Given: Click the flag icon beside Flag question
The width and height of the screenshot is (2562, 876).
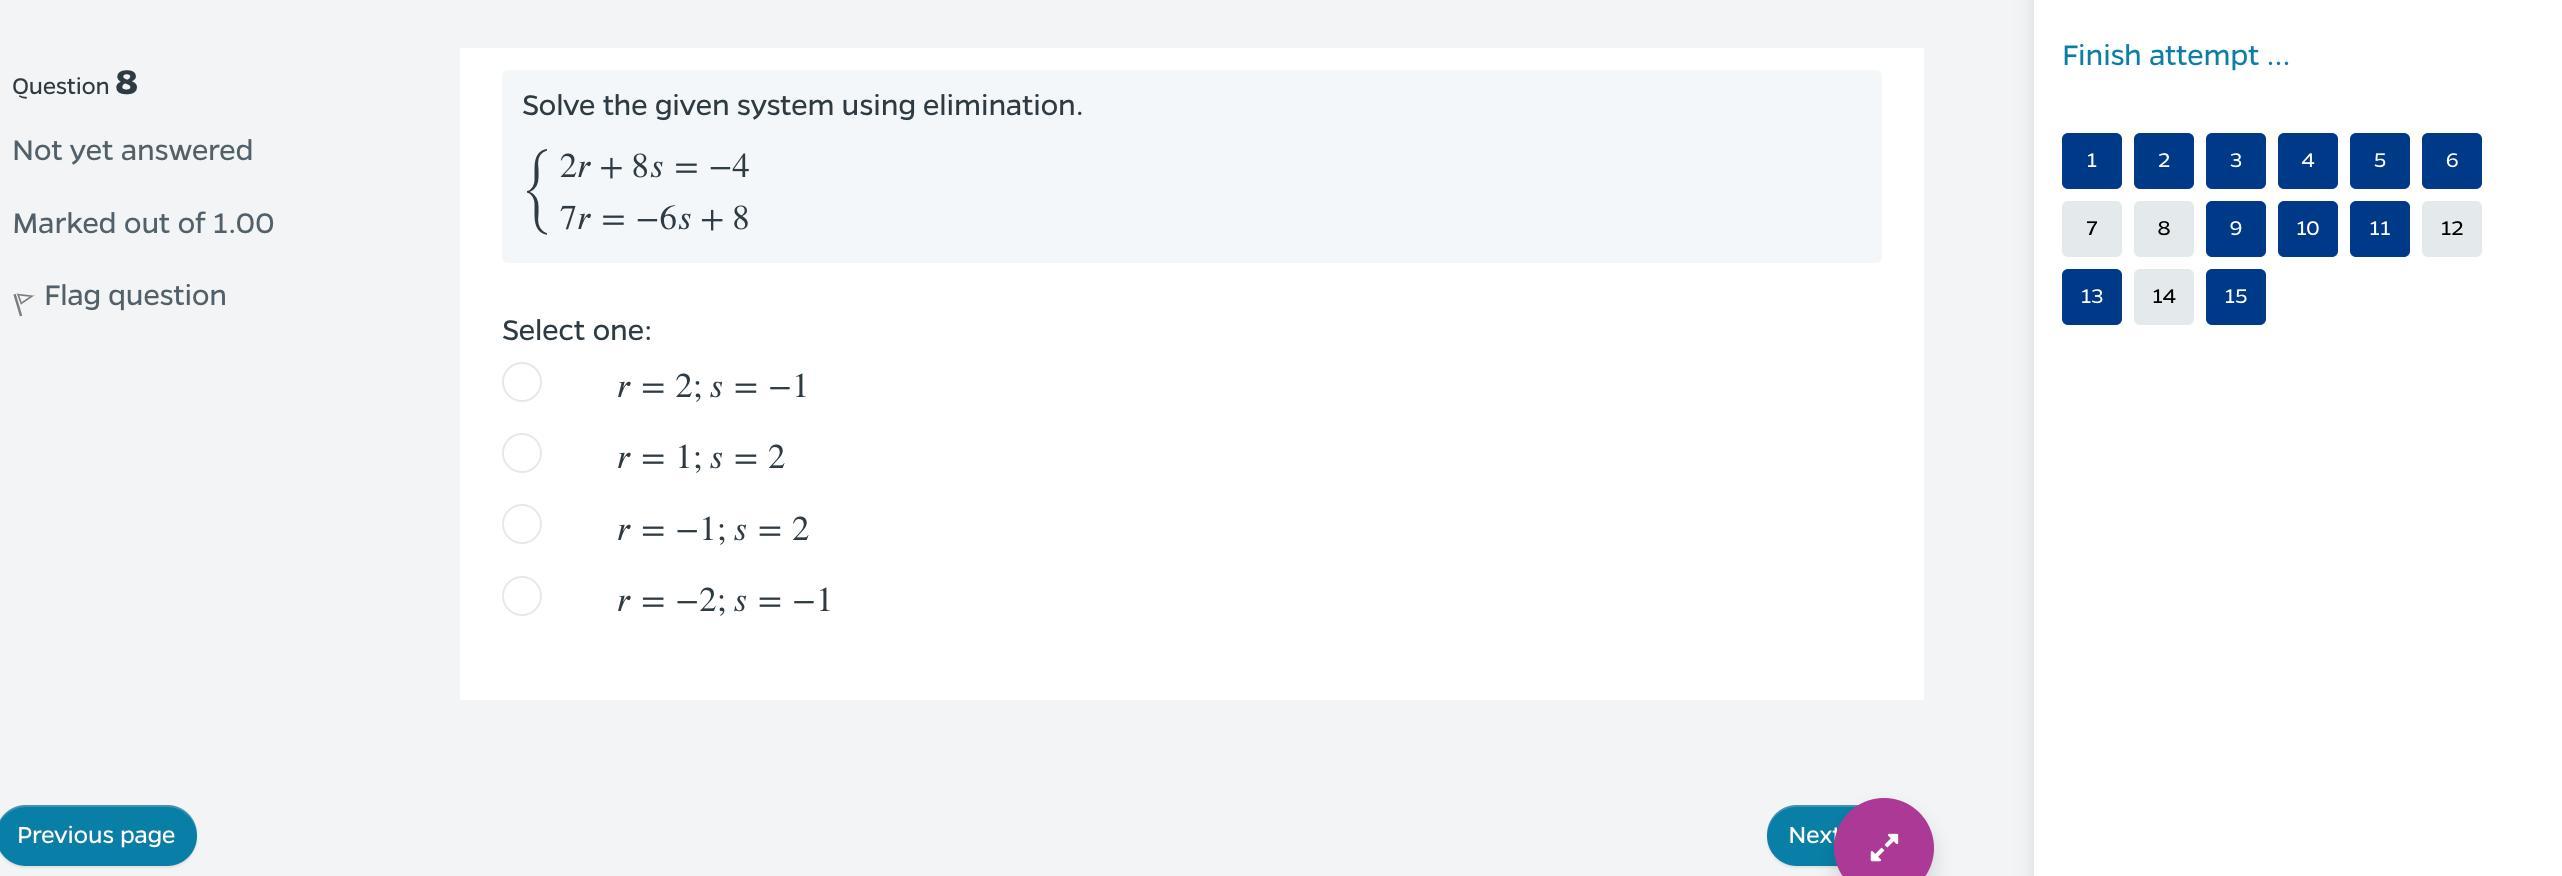Looking at the screenshot, I should (23, 303).
